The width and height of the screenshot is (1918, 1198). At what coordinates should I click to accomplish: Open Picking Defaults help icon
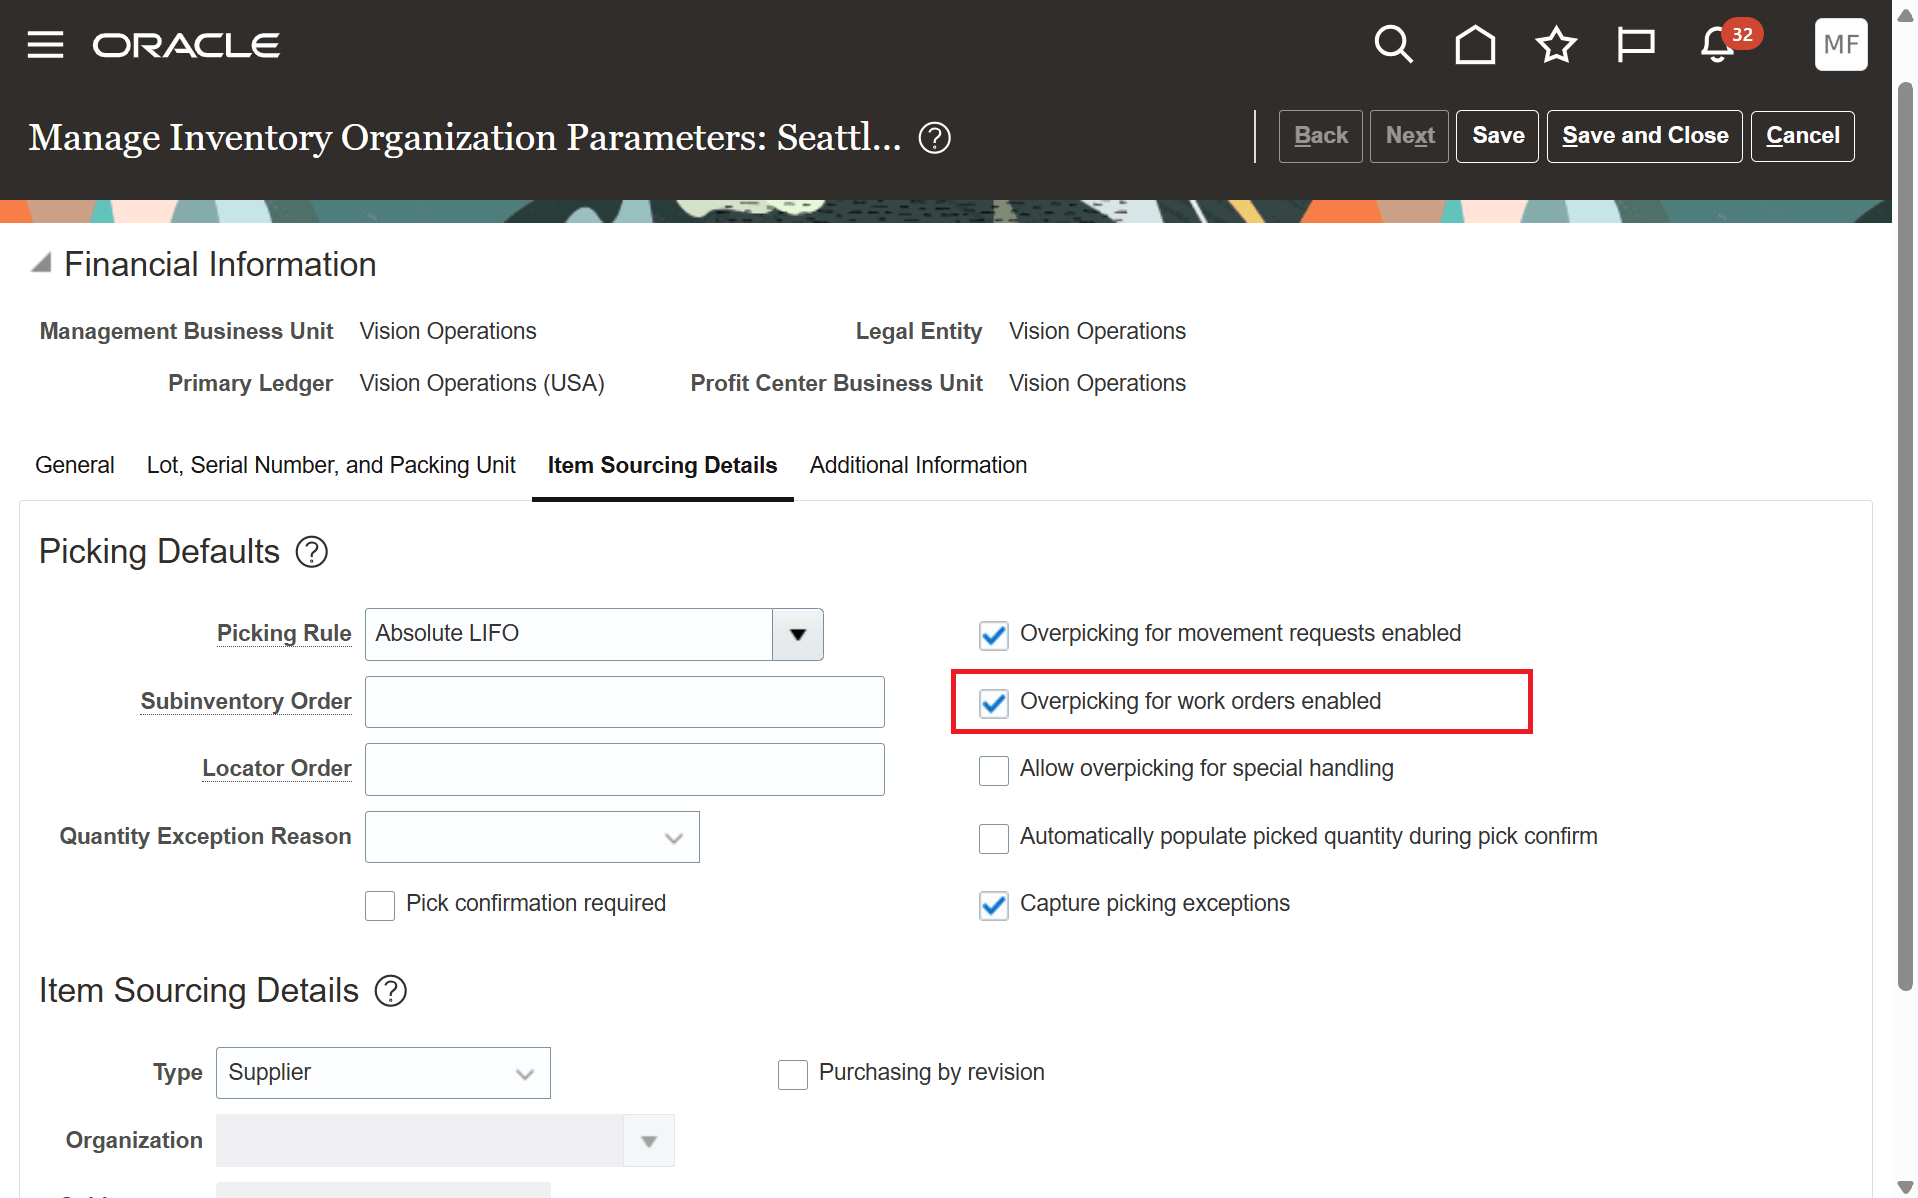[x=312, y=552]
